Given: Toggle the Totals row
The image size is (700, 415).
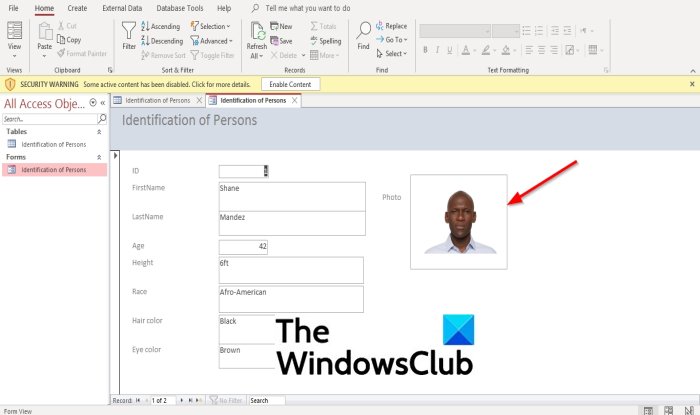Looking at the screenshot, I should click(x=323, y=26).
